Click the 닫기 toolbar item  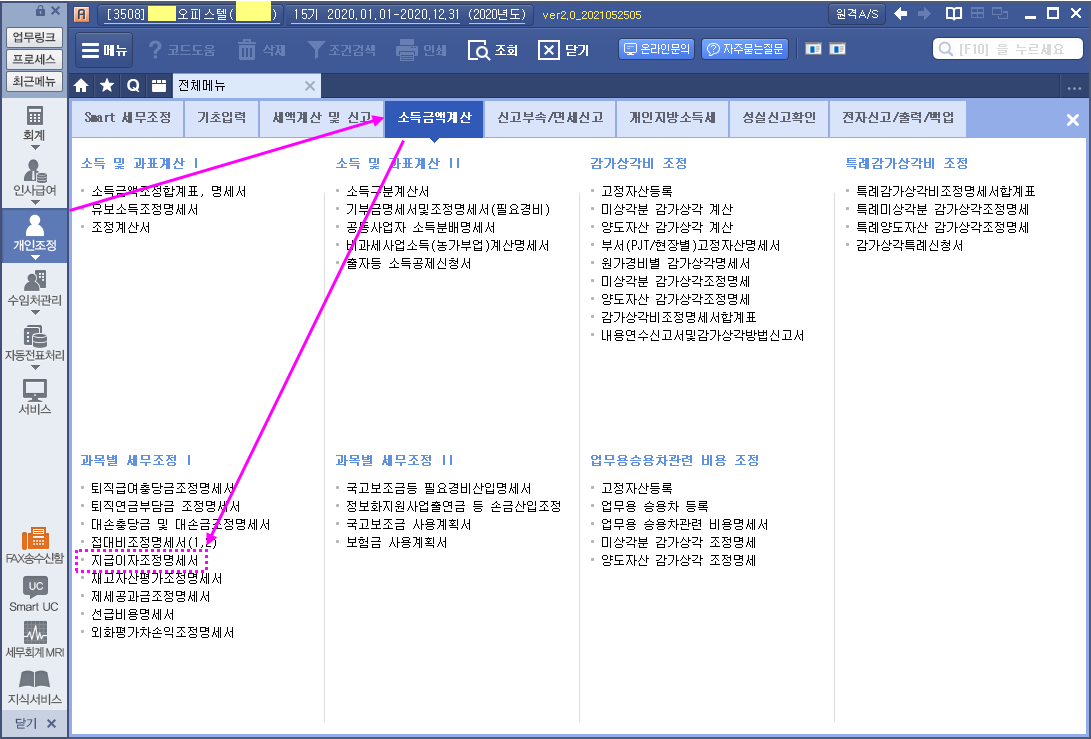pyautogui.click(x=564, y=50)
